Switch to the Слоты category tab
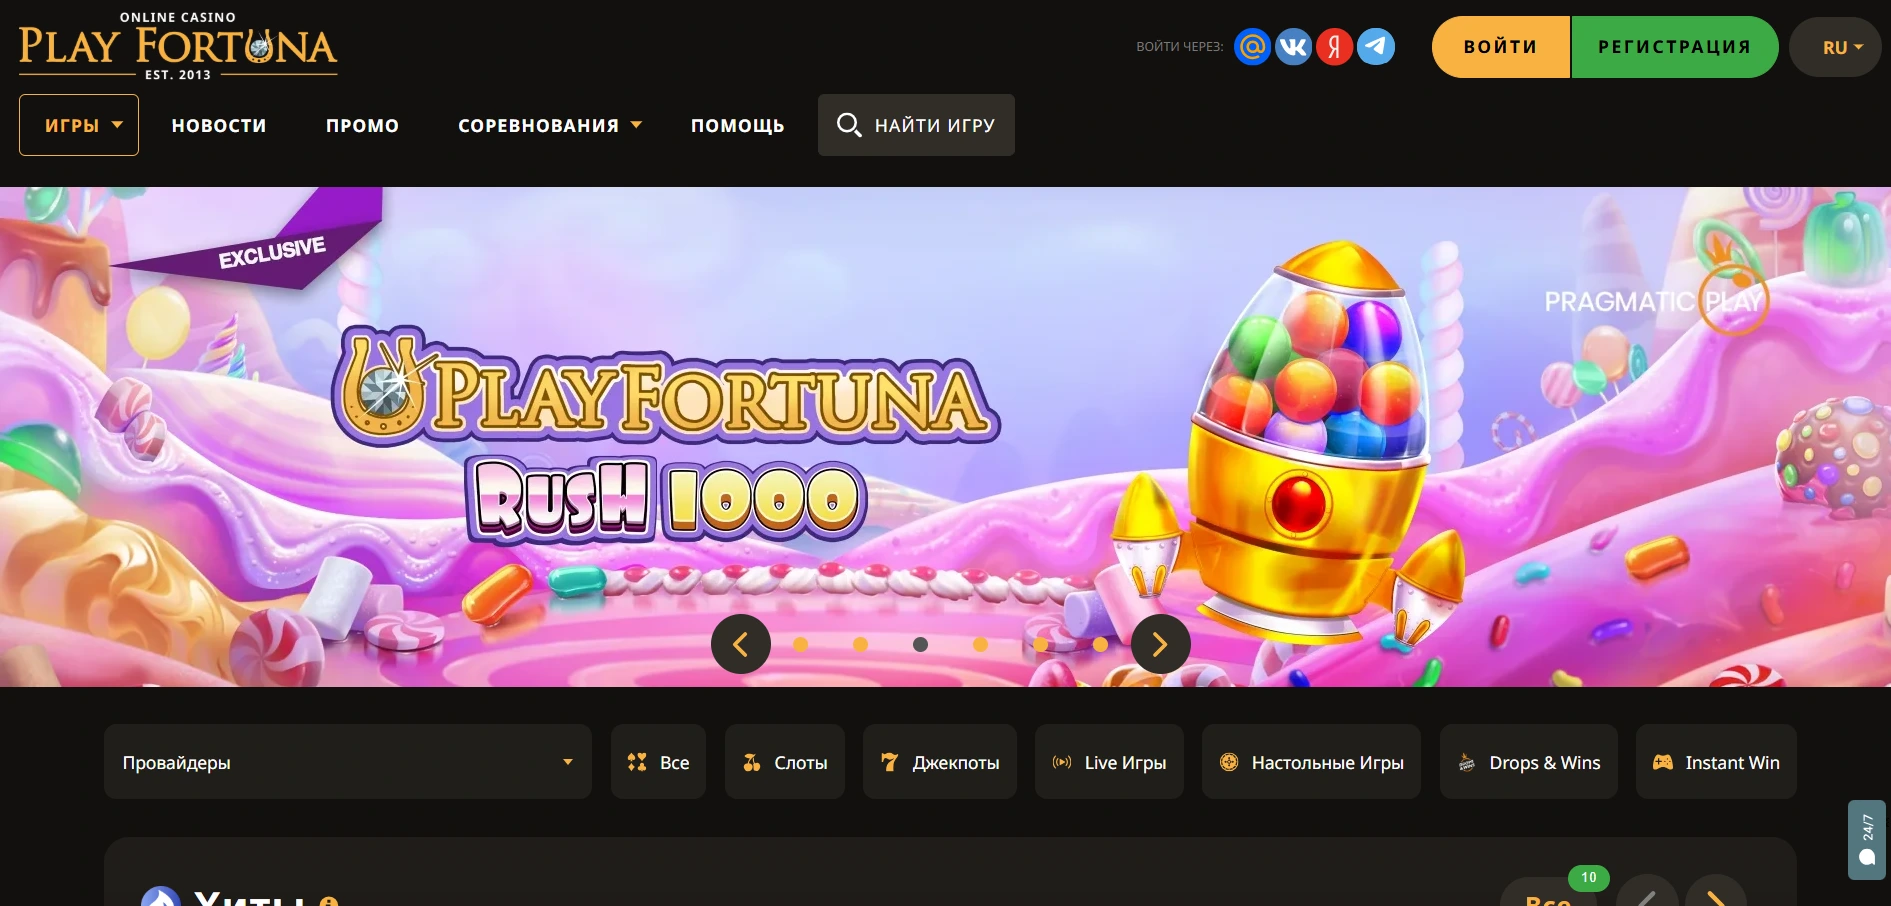This screenshot has height=906, width=1891. 785,762
